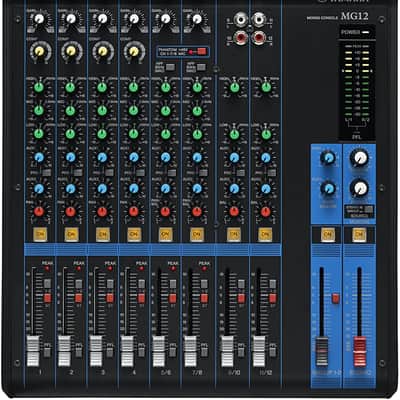Select the red PAN knob on channel 3
400x400 pixels.
pyautogui.click(x=102, y=212)
